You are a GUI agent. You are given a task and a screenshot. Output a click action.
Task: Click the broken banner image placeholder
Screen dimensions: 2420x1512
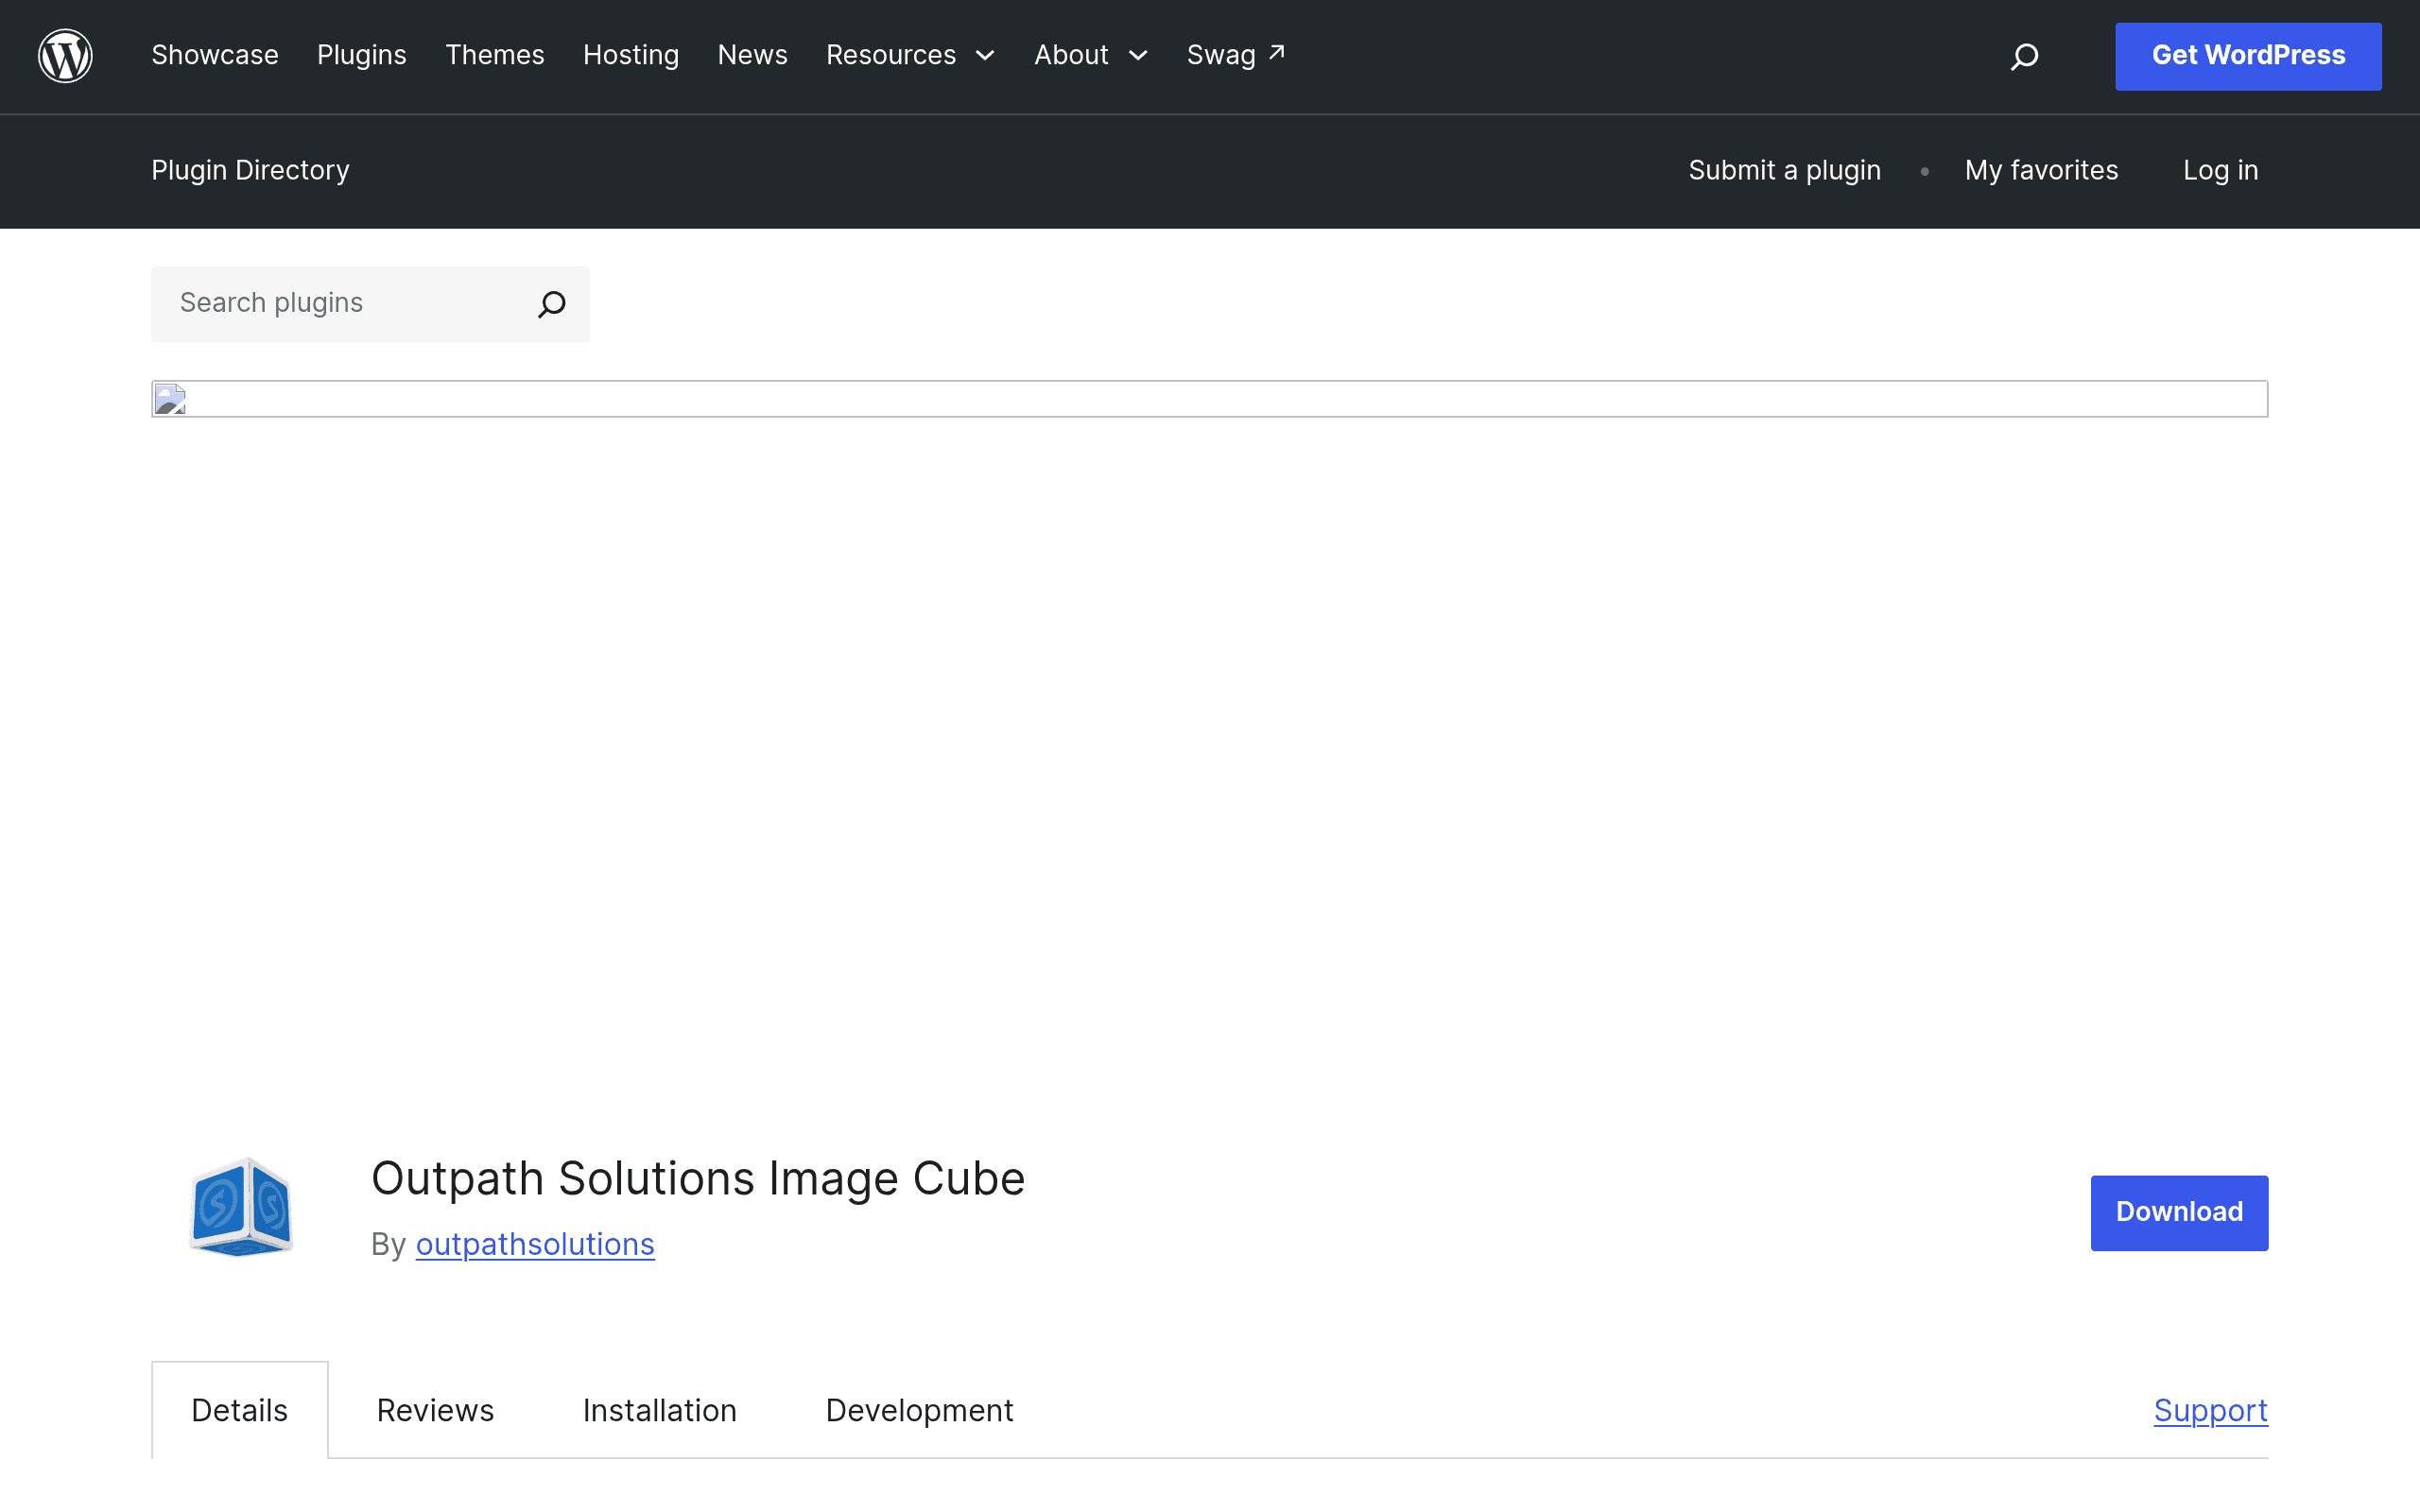pyautogui.click(x=1209, y=399)
